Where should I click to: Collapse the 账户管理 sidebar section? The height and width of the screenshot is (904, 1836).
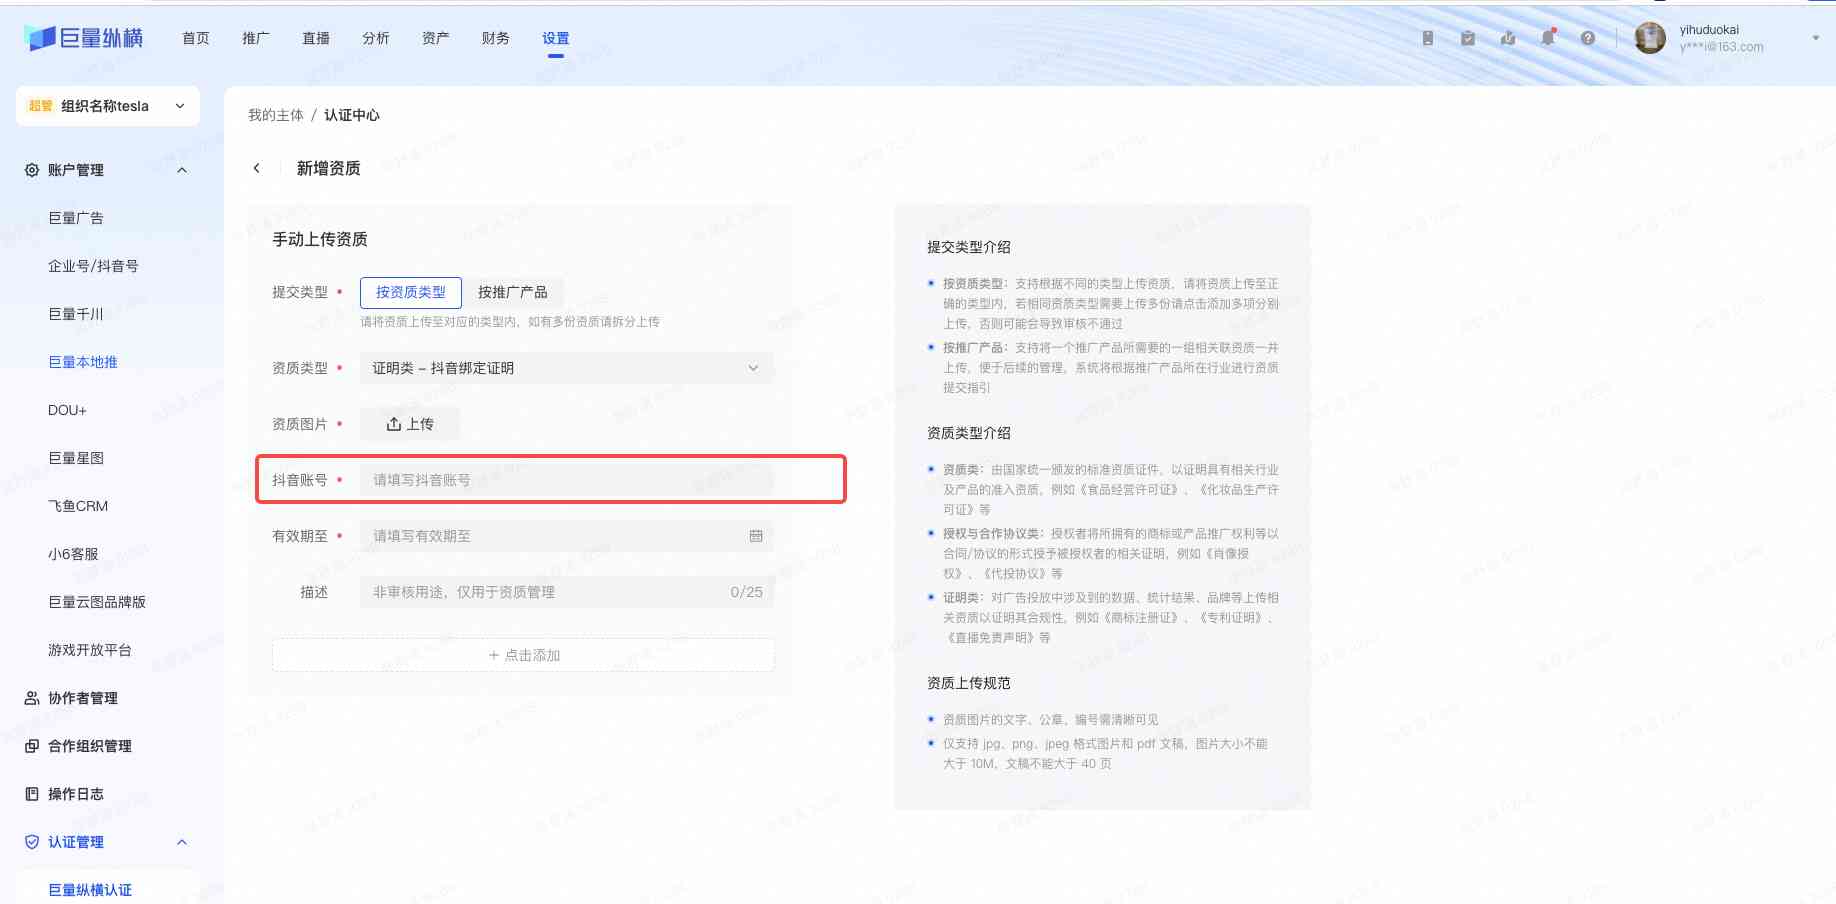tap(182, 170)
